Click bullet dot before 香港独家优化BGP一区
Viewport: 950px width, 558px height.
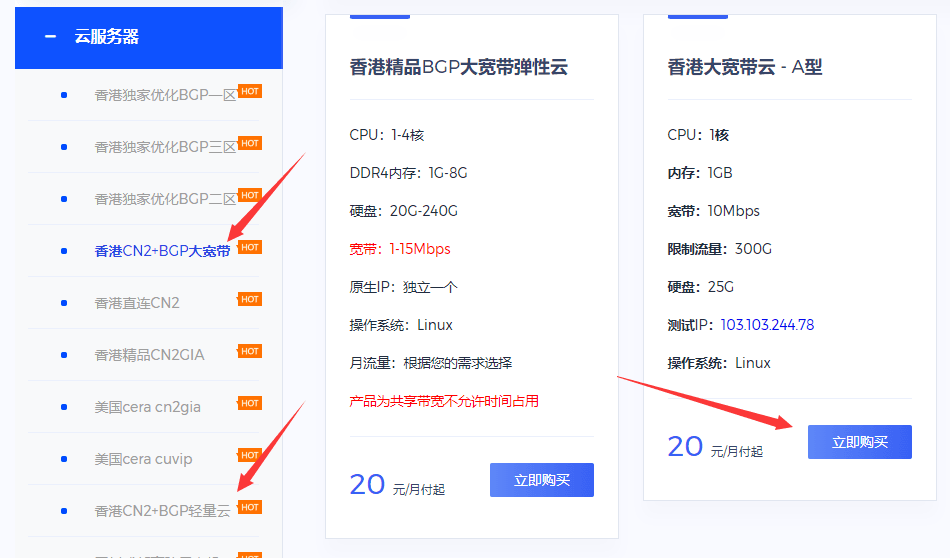coord(64,95)
